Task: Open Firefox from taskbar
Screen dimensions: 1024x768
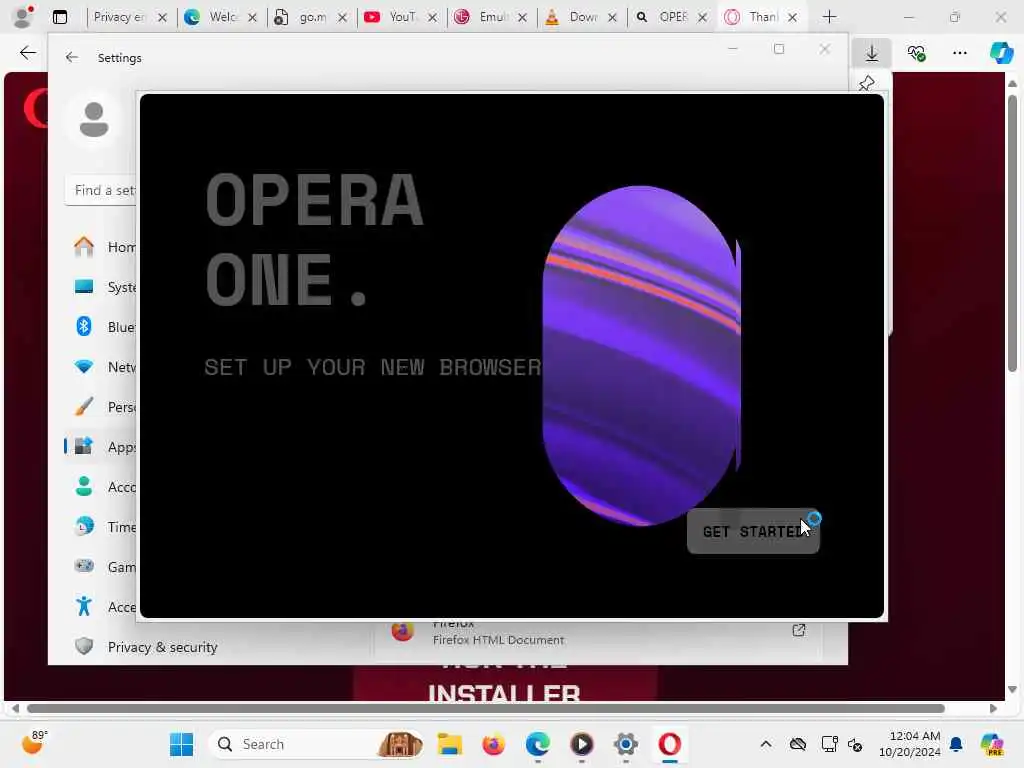Action: (493, 744)
